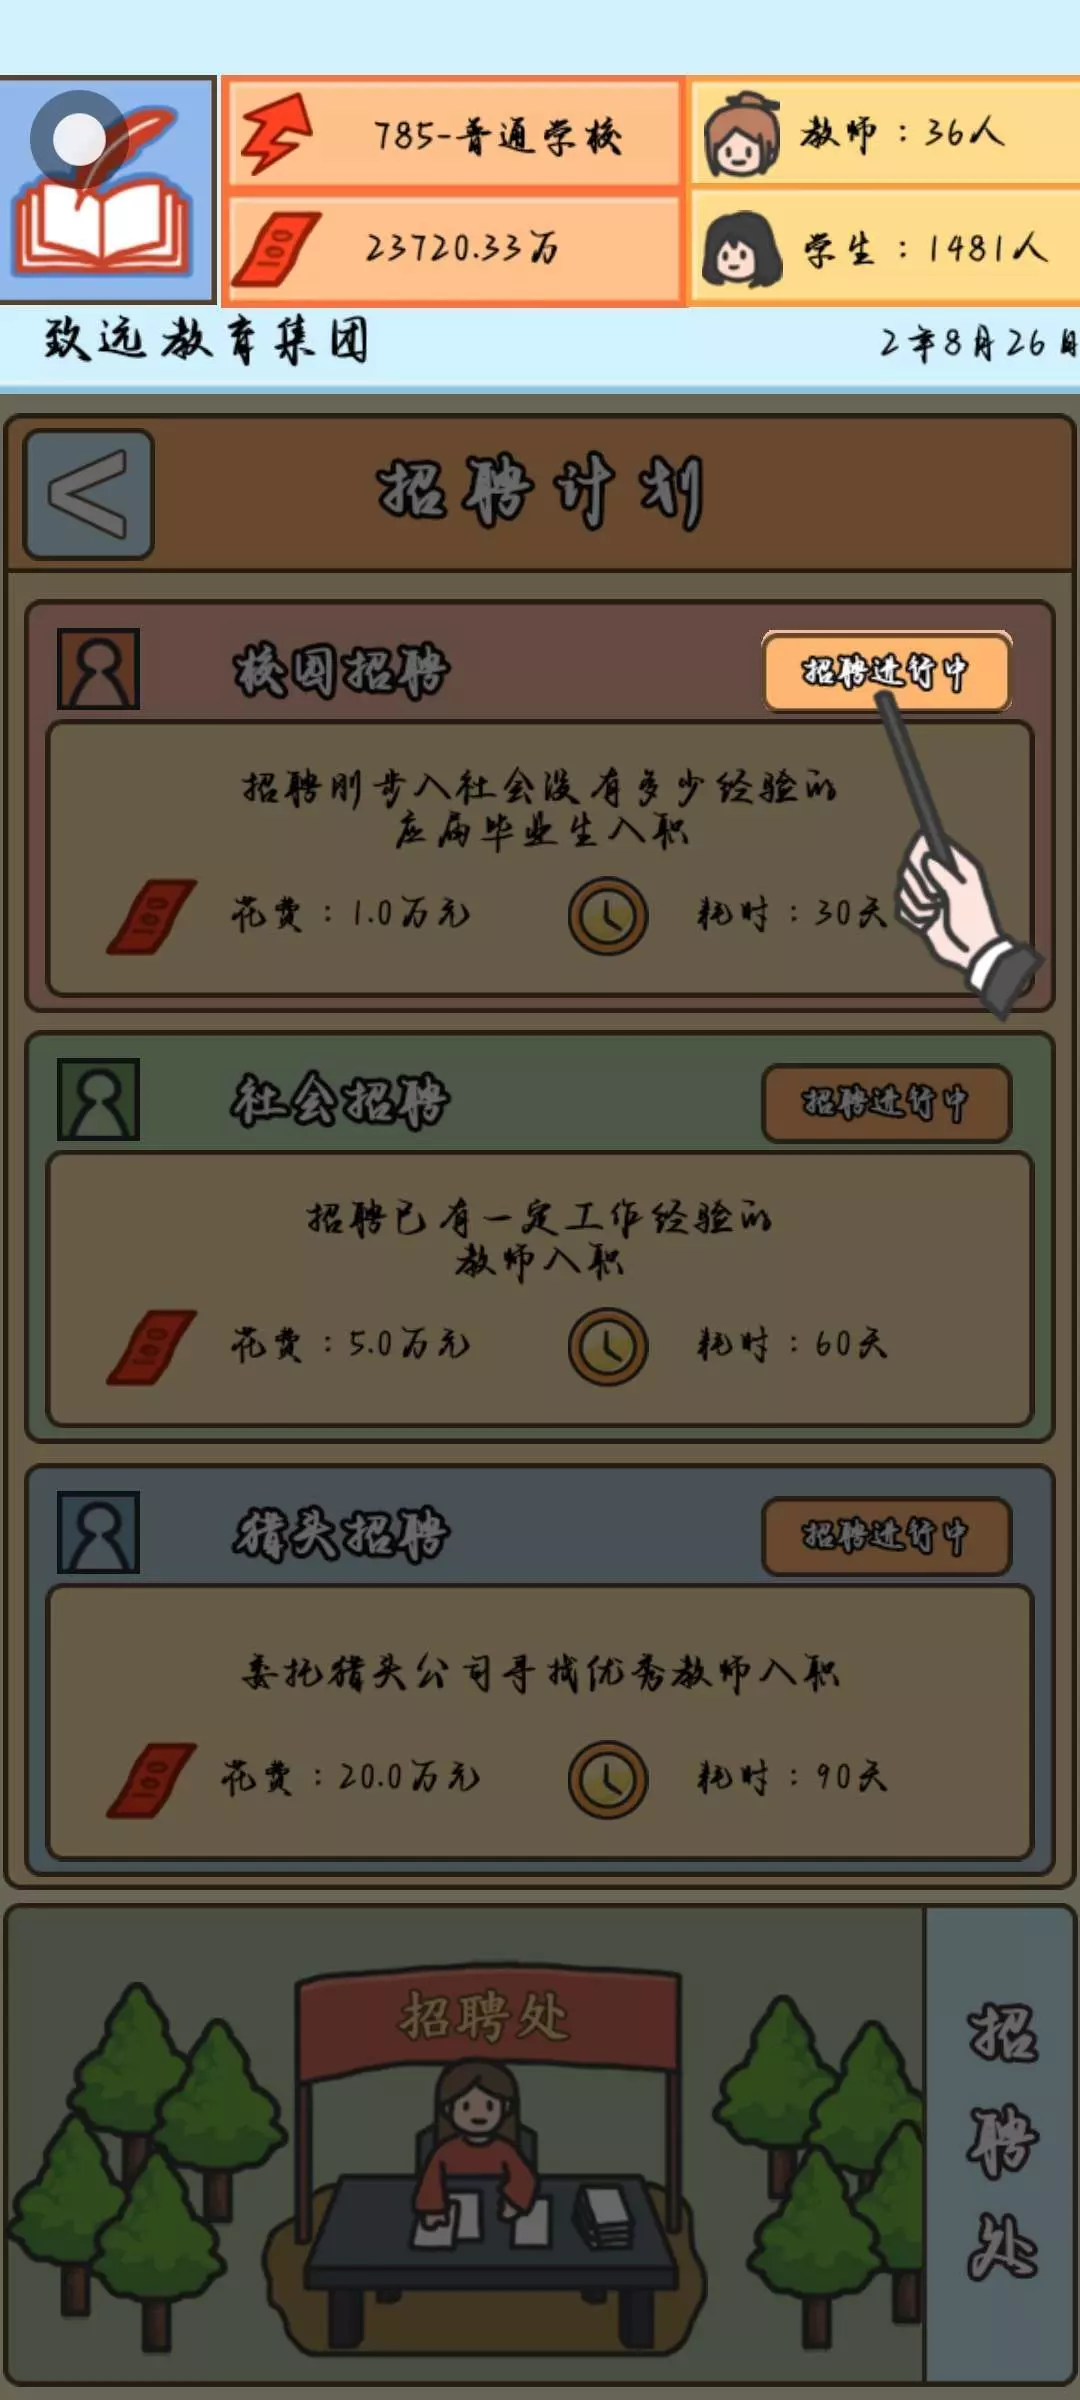Screen dimensions: 1080x2400
Task: Tap the red lightning reputation icon
Action: point(276,133)
